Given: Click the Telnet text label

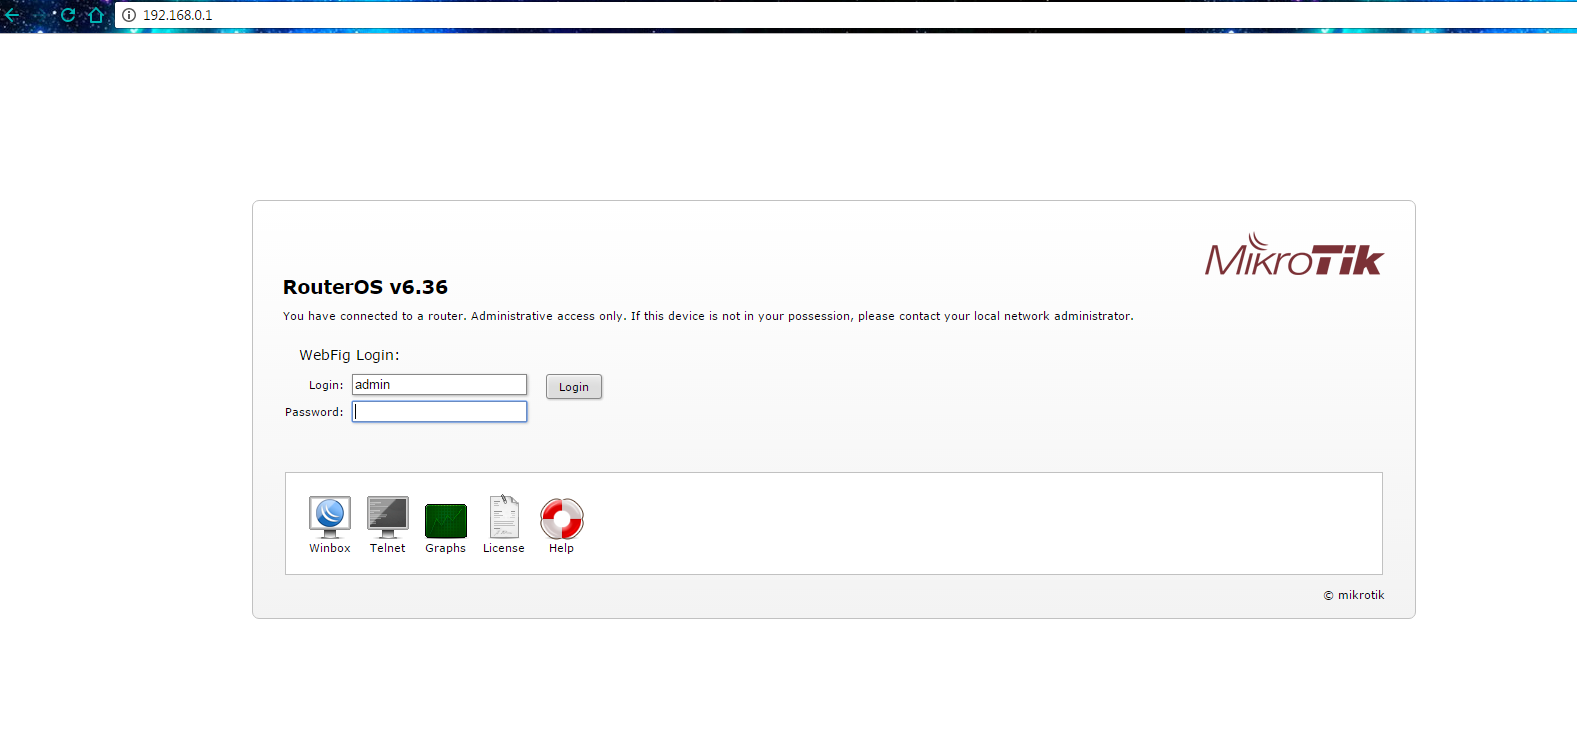Looking at the screenshot, I should coord(388,548).
